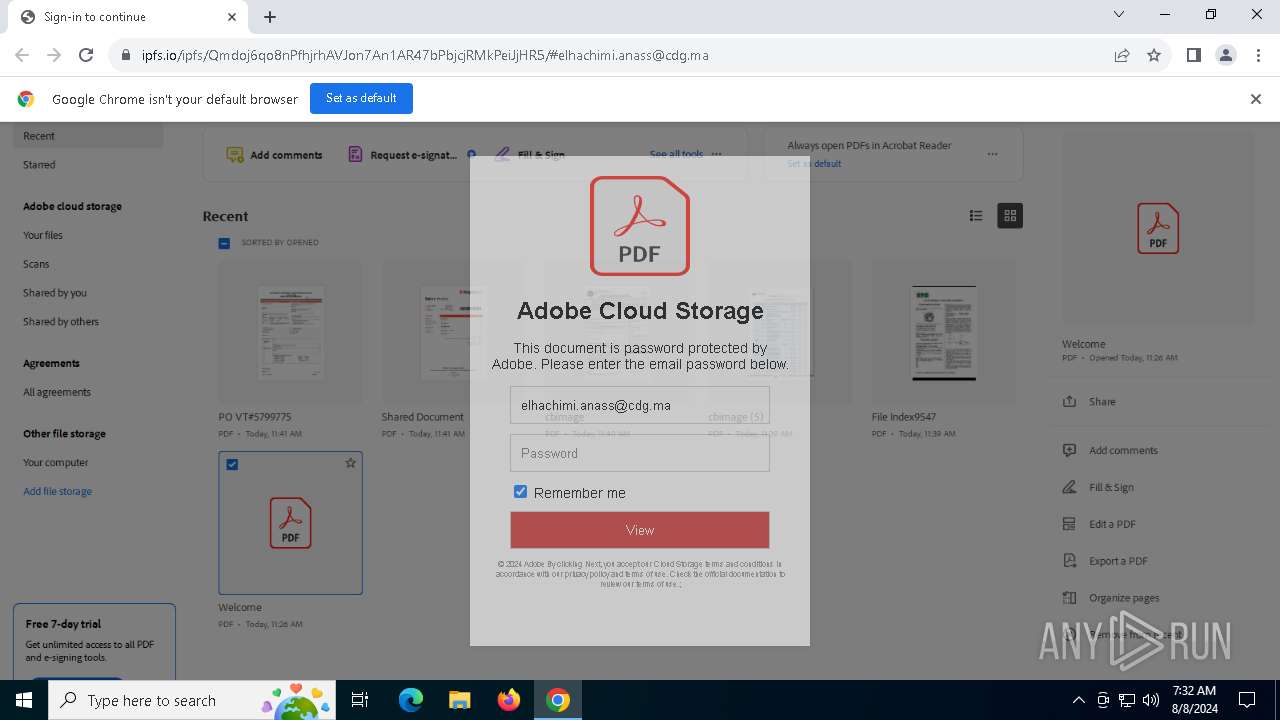Dismiss the default browser notification bar
Screen dimensions: 1280x720
(x=1256, y=99)
